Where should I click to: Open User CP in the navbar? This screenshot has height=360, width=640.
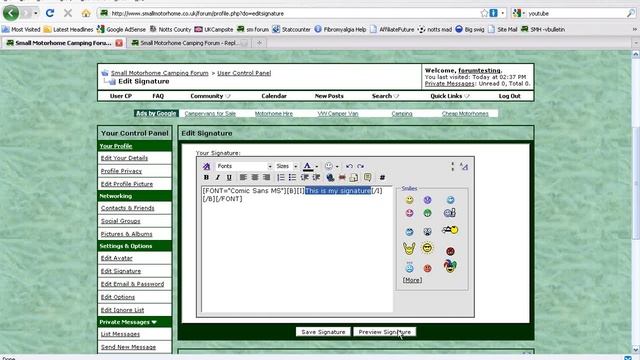[x=121, y=96]
